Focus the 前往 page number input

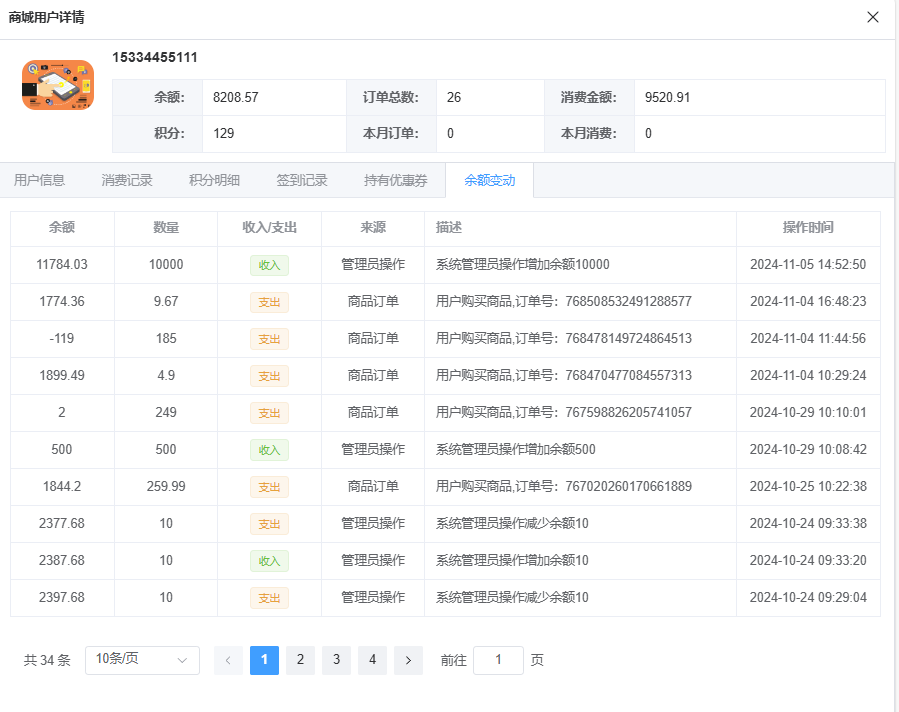coord(498,660)
